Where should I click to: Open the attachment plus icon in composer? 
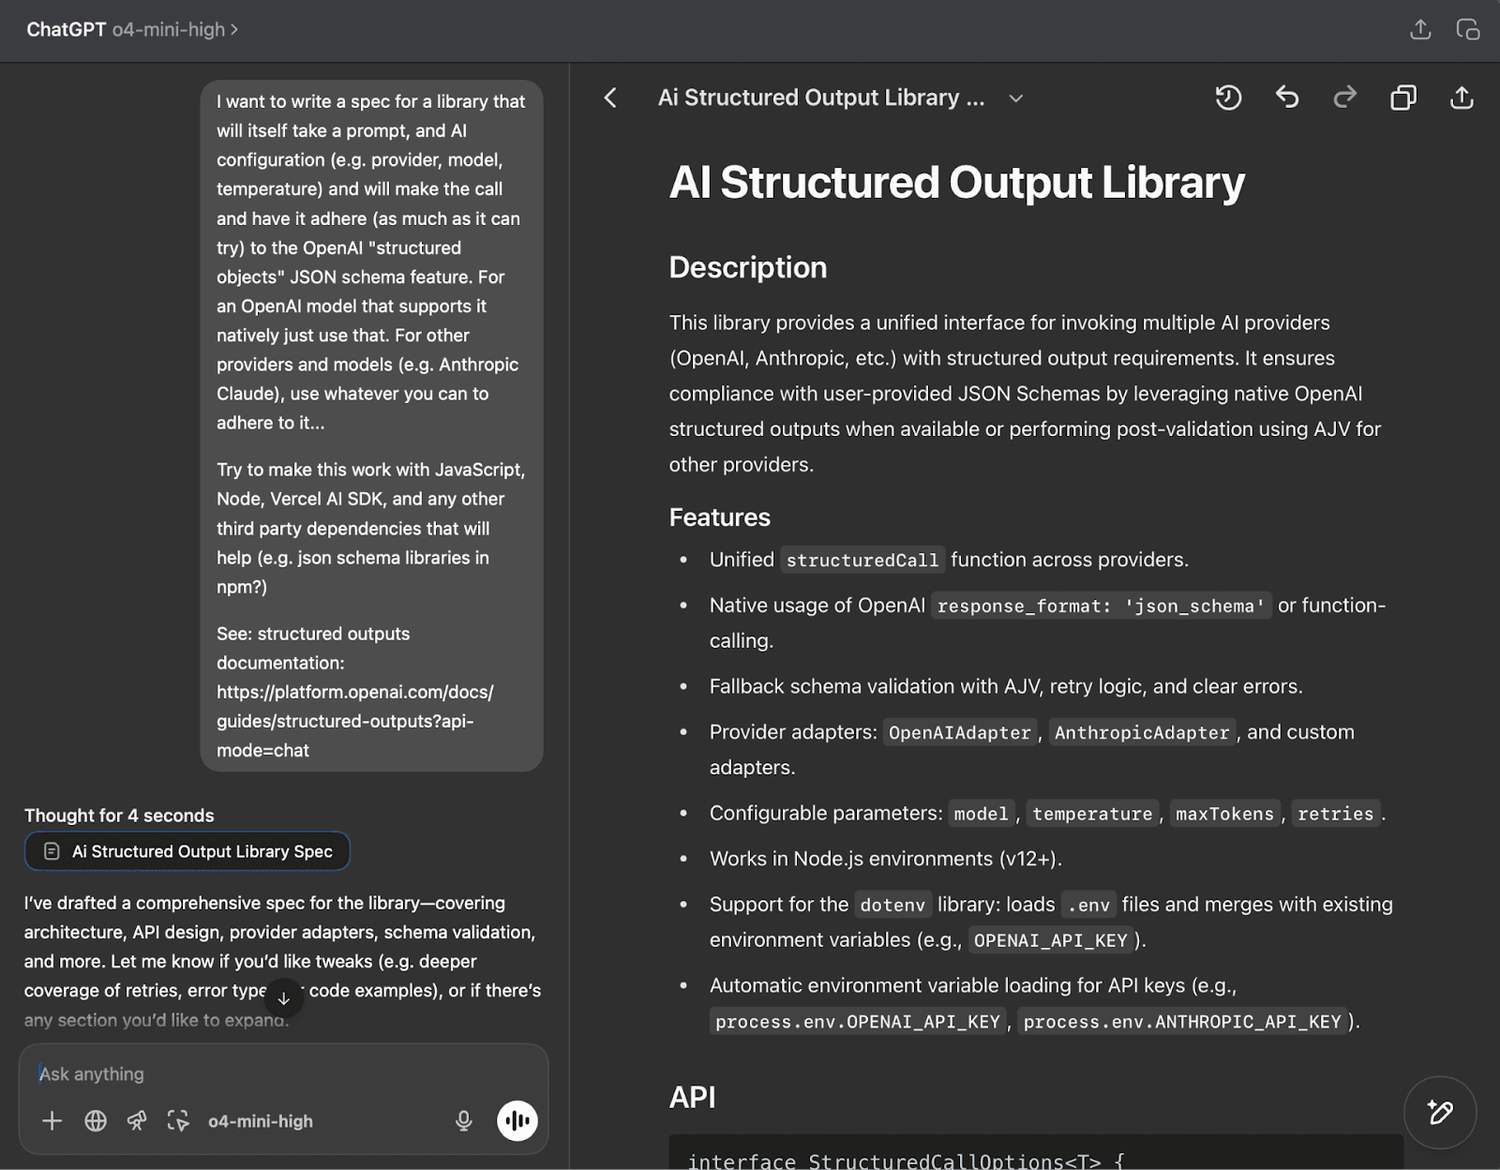point(52,1121)
